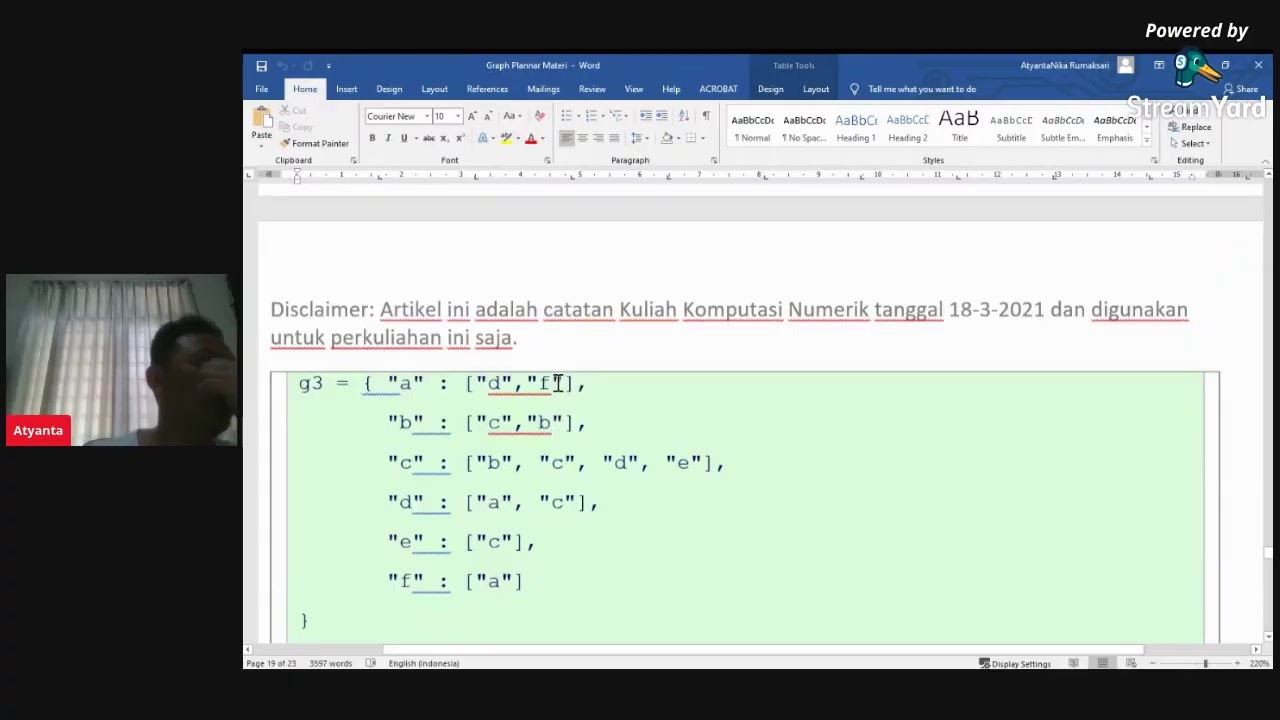1280x720 pixels.
Task: Open the font size dropdown showing 10
Action: pos(458,116)
